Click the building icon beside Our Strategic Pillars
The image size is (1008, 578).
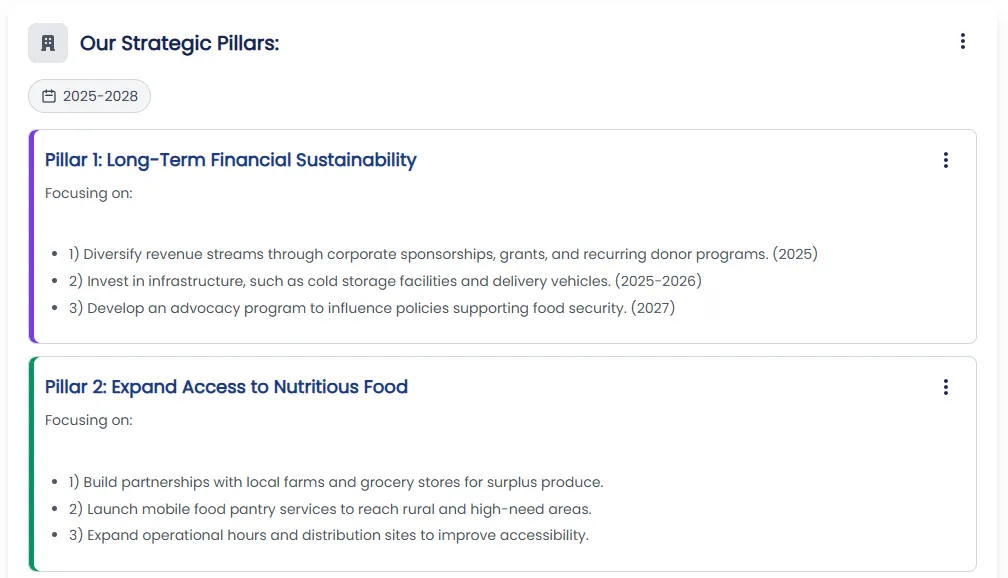[x=48, y=43]
